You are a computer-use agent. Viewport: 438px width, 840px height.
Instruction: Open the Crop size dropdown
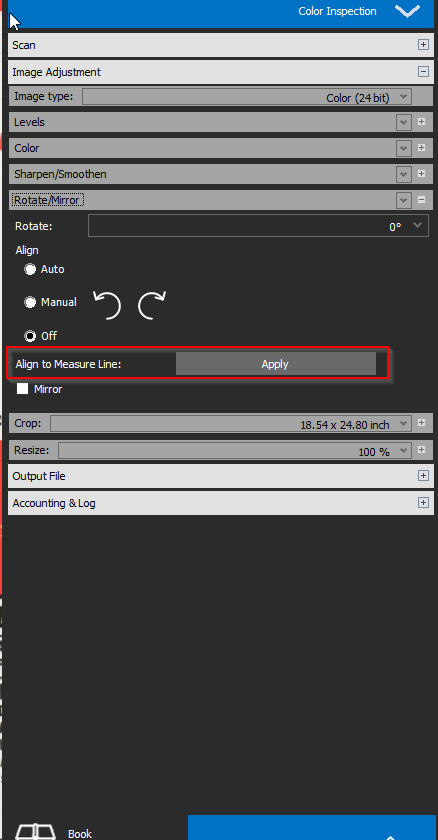[231, 424]
